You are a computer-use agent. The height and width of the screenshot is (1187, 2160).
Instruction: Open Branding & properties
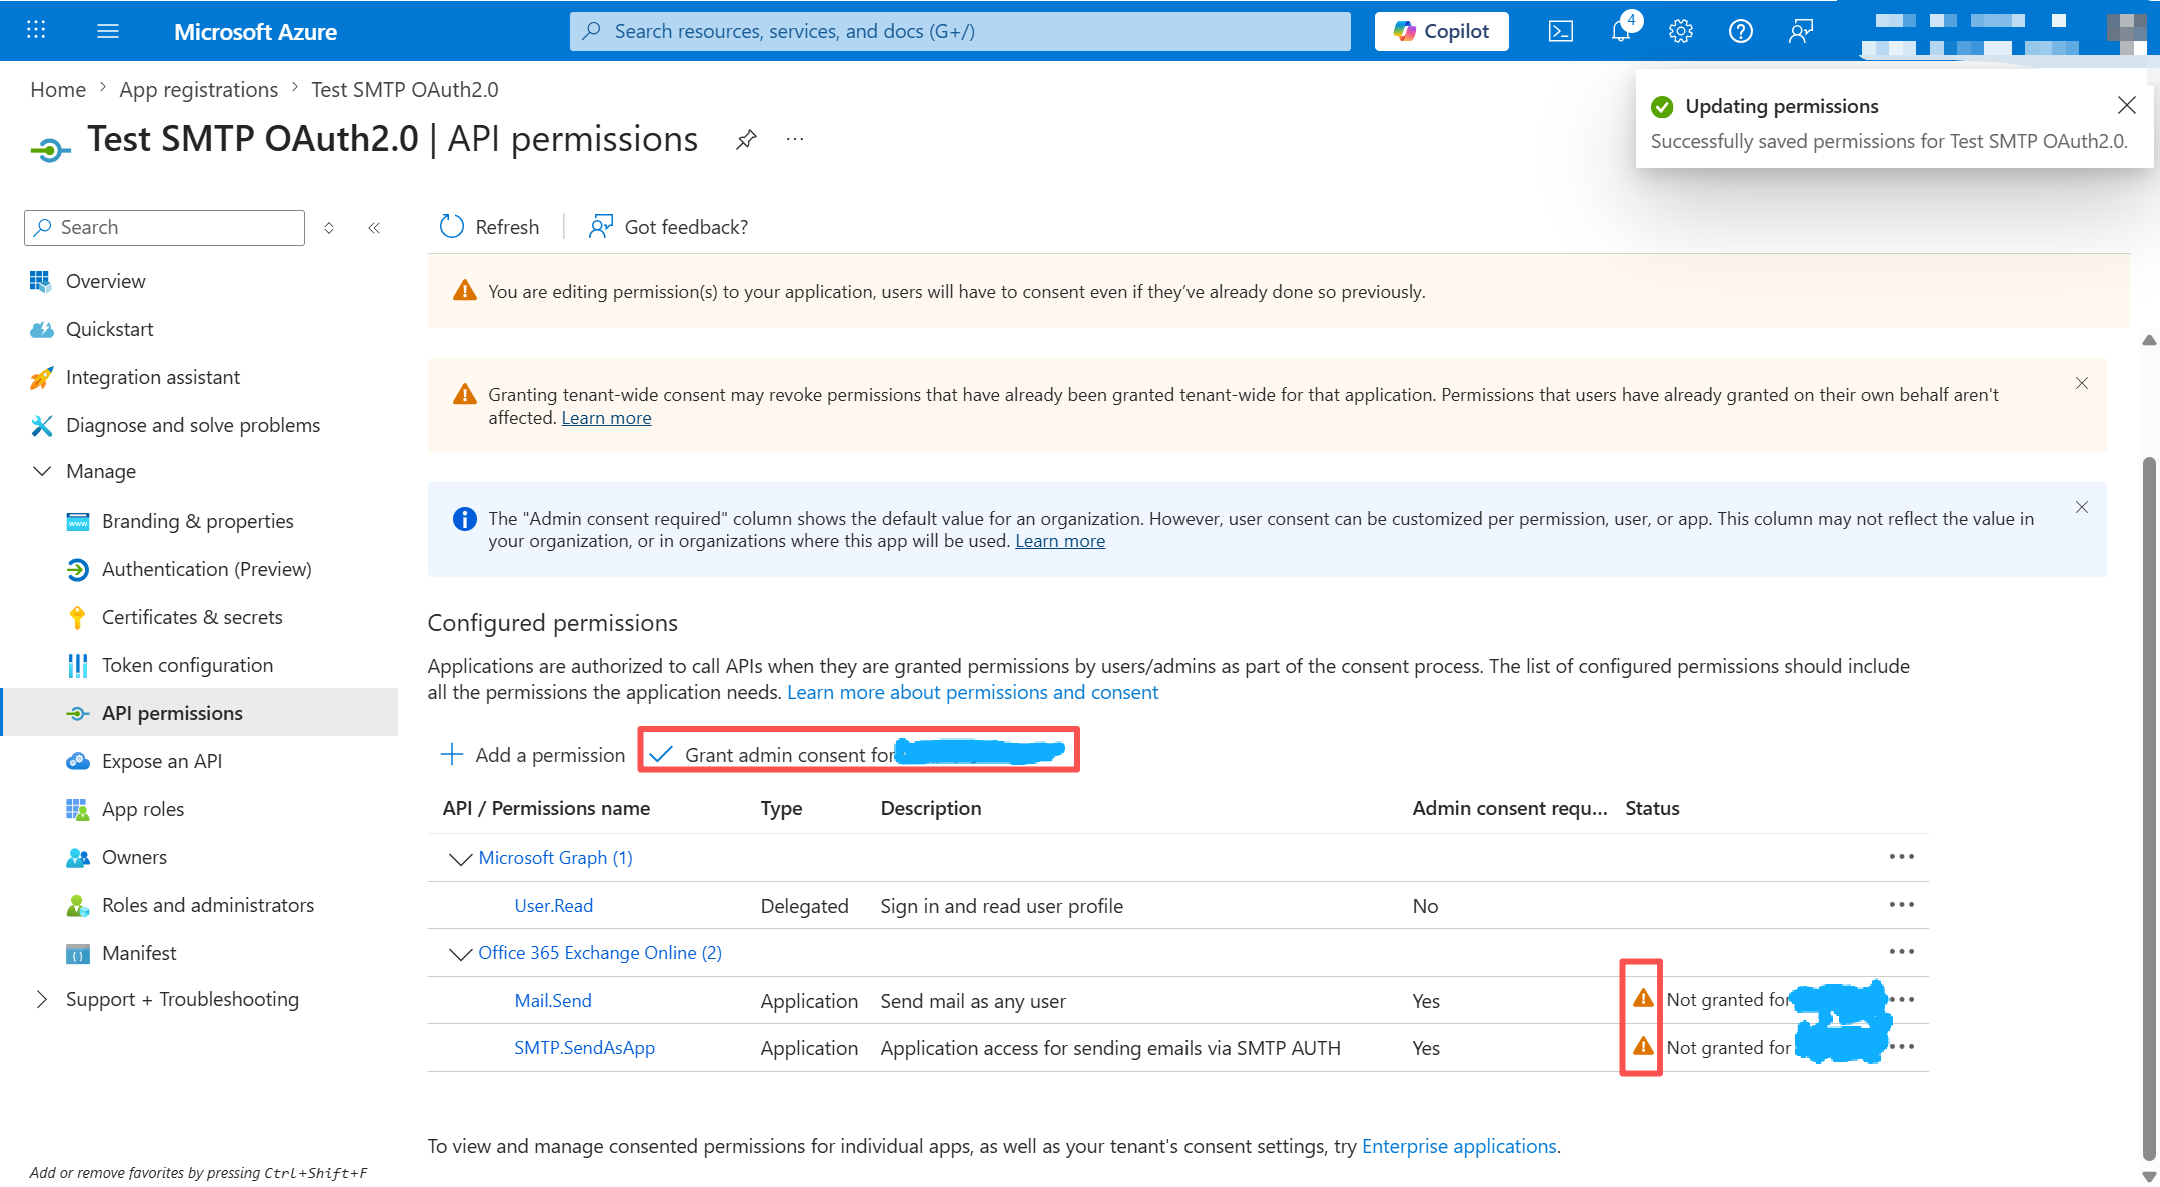[x=197, y=521]
